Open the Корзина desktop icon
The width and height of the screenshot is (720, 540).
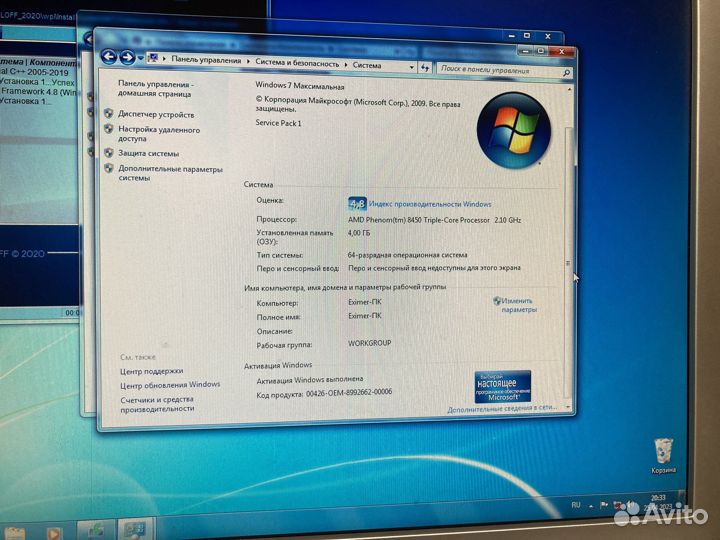pos(664,456)
